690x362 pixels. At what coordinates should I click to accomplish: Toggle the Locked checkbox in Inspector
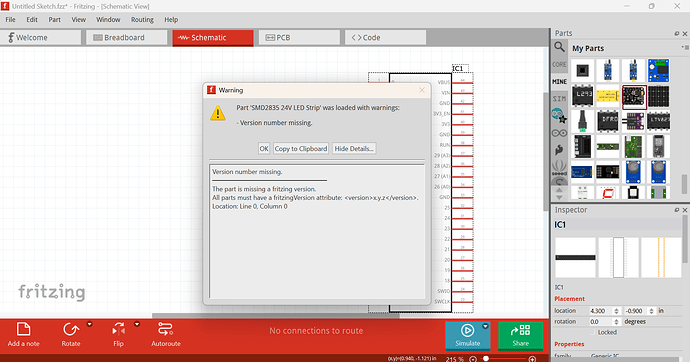(592, 333)
